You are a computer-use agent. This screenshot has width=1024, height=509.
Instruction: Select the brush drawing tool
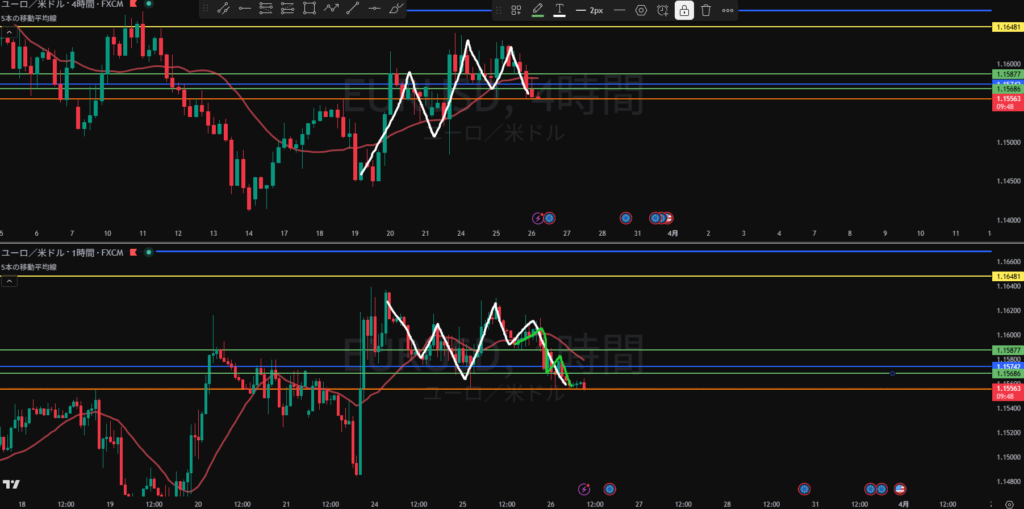[x=396, y=9]
